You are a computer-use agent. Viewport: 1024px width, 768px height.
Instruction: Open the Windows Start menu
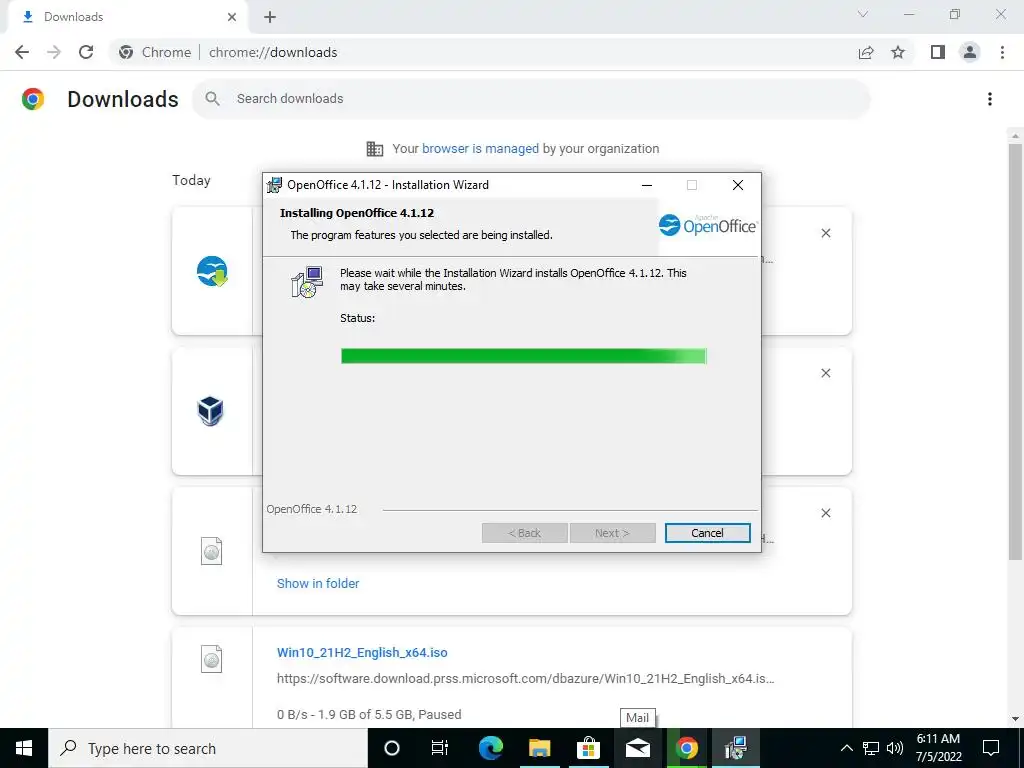pyautogui.click(x=24, y=748)
